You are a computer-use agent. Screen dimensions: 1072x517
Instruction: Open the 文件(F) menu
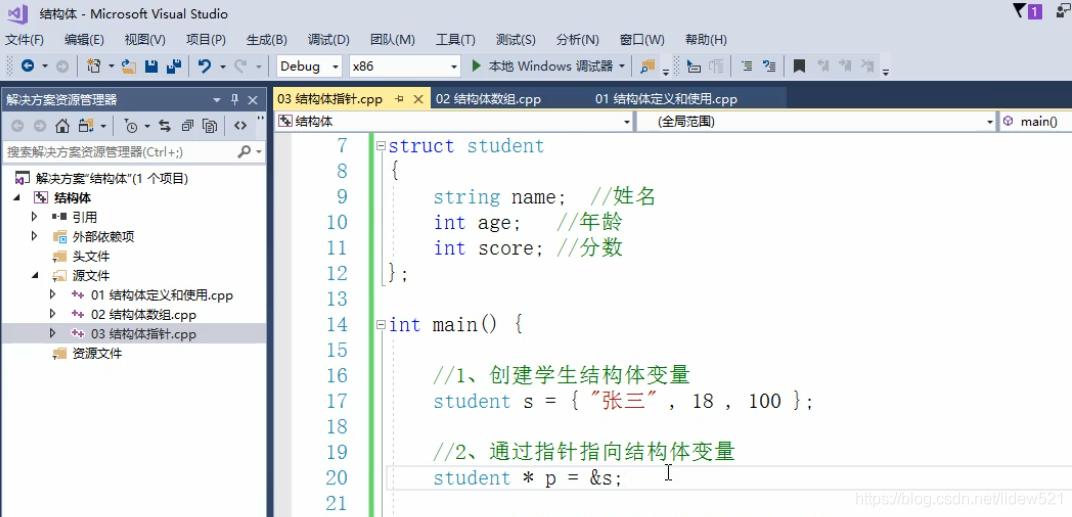pos(25,40)
